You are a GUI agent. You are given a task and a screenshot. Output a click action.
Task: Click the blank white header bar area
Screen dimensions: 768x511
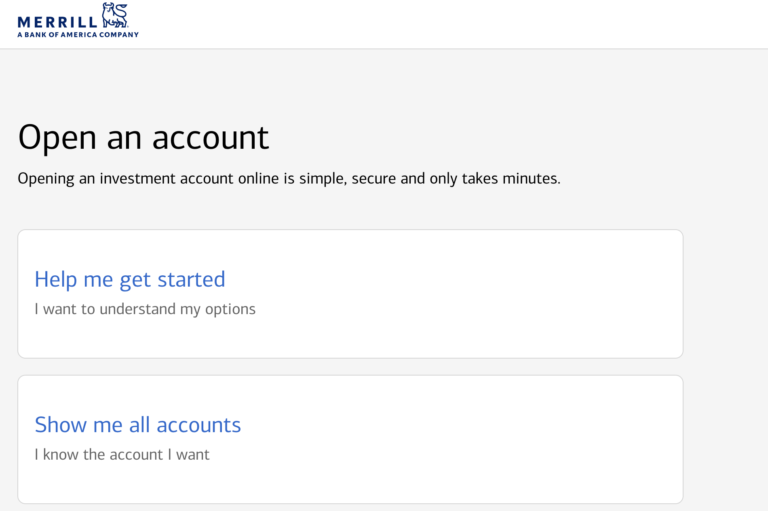[450, 24]
